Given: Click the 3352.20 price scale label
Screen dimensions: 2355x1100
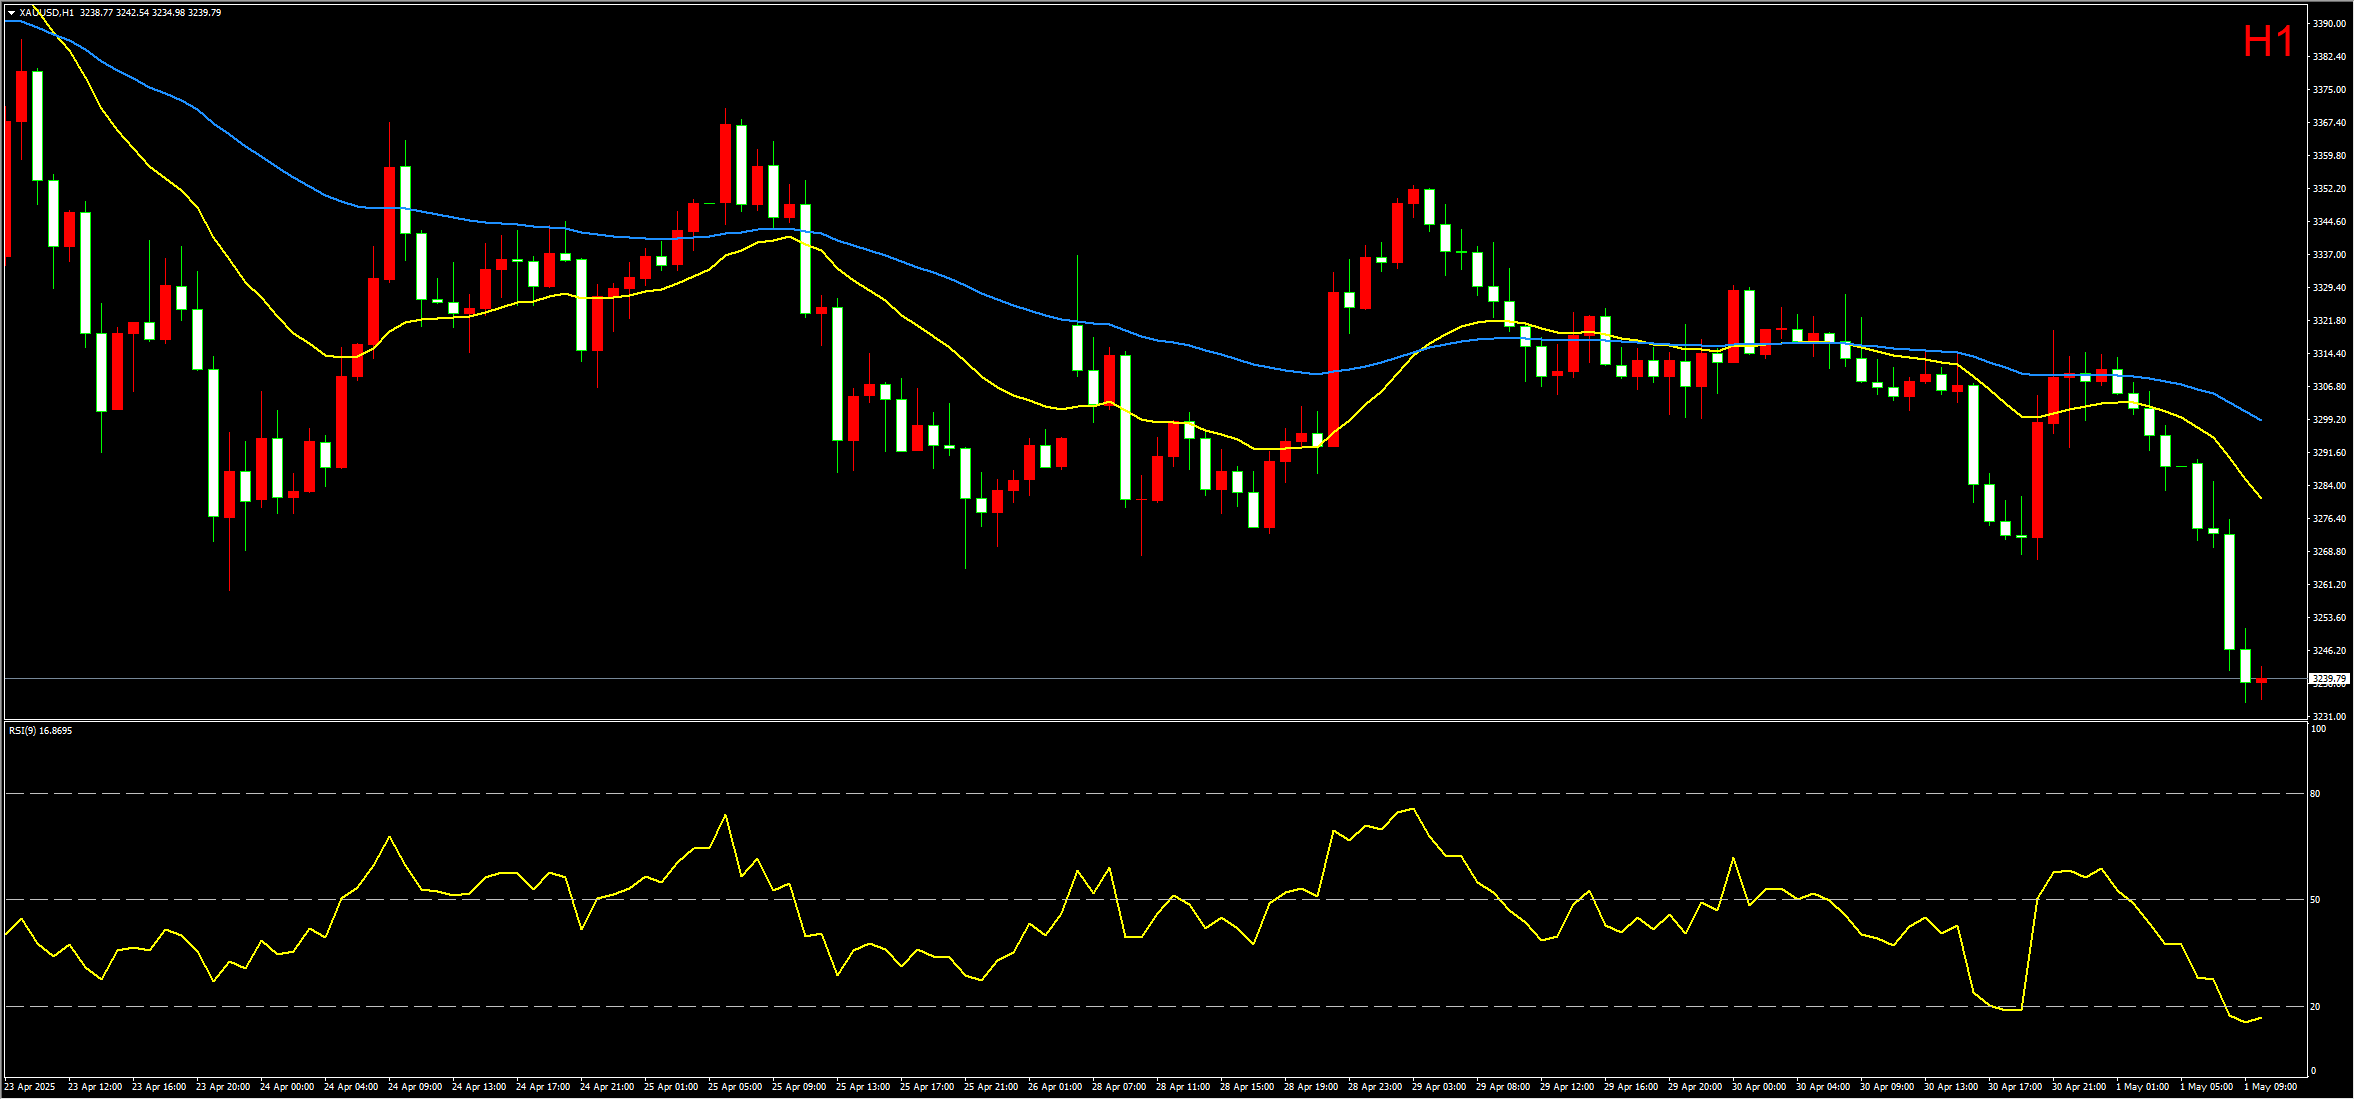Looking at the screenshot, I should click(2329, 188).
